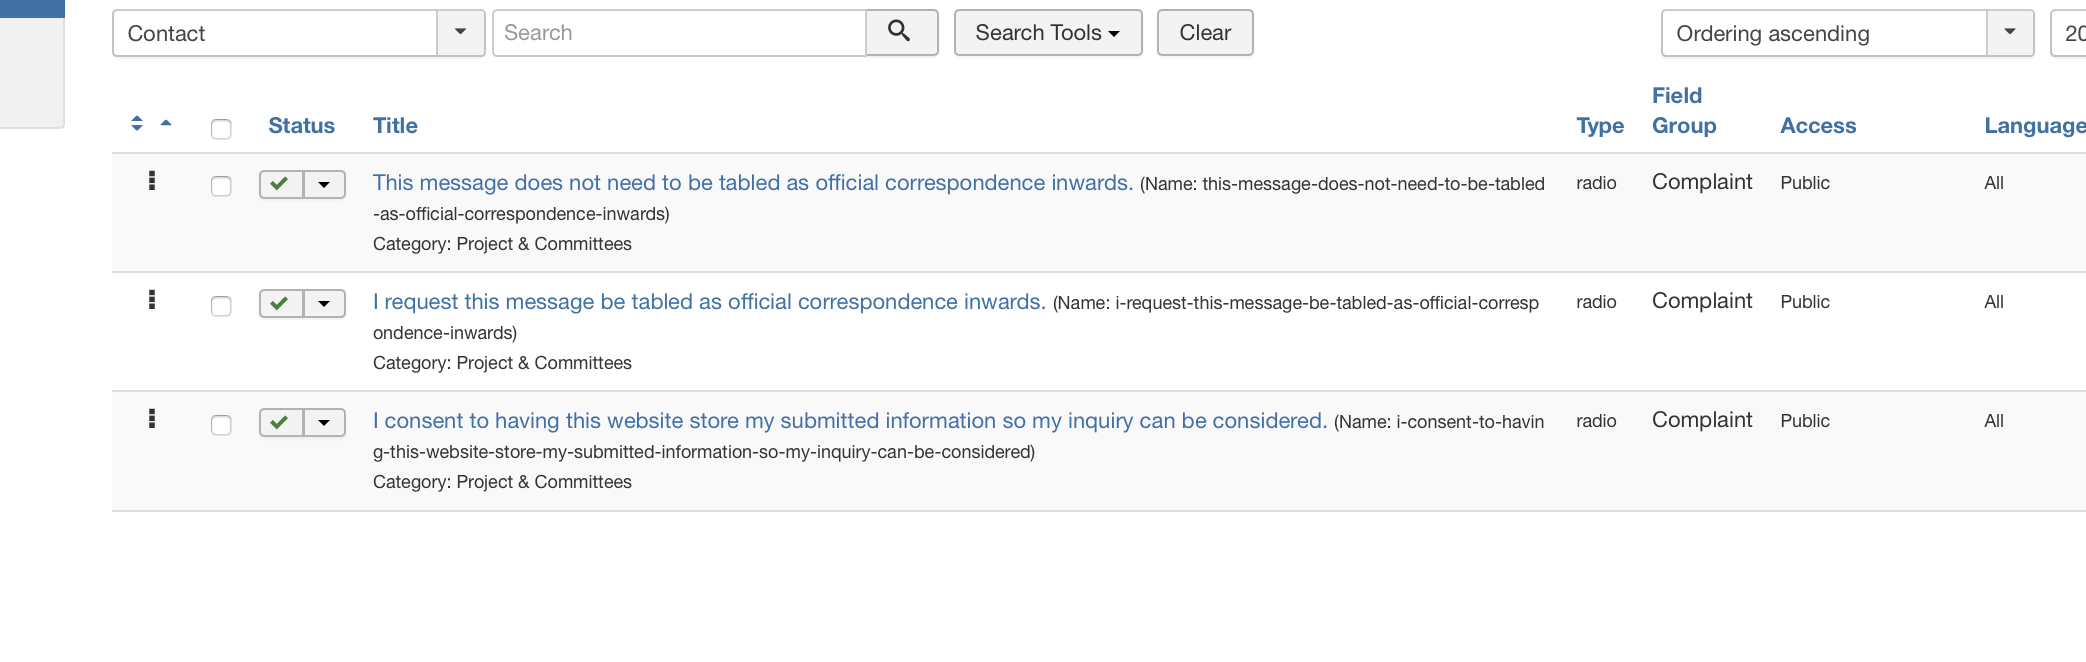The image size is (2086, 662).
Task: Toggle published status of 'I consent' row
Action: (281, 422)
